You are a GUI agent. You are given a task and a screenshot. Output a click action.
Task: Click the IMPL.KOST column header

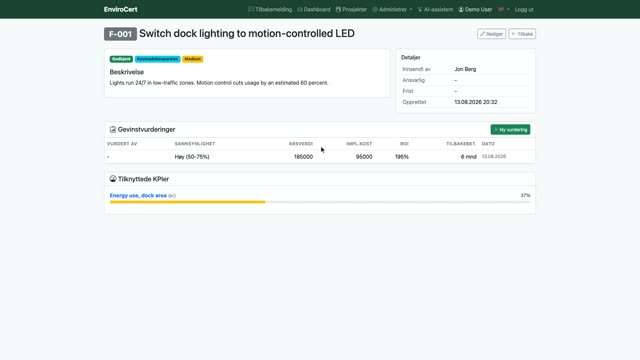point(359,144)
